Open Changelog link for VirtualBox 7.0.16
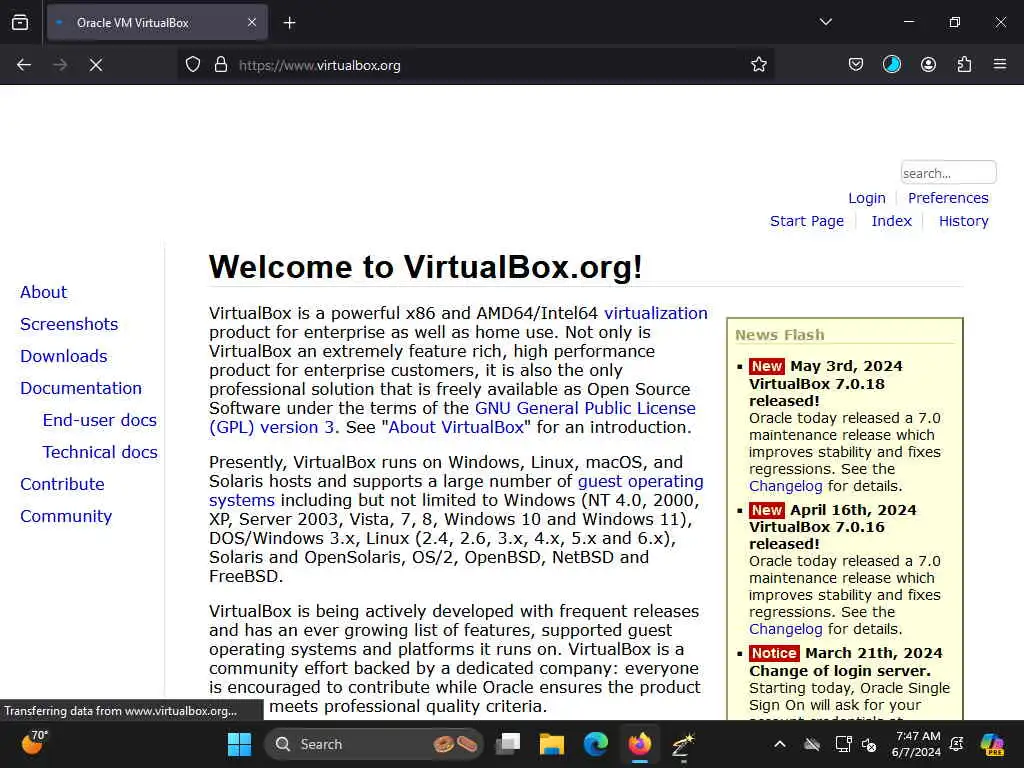 pos(786,630)
